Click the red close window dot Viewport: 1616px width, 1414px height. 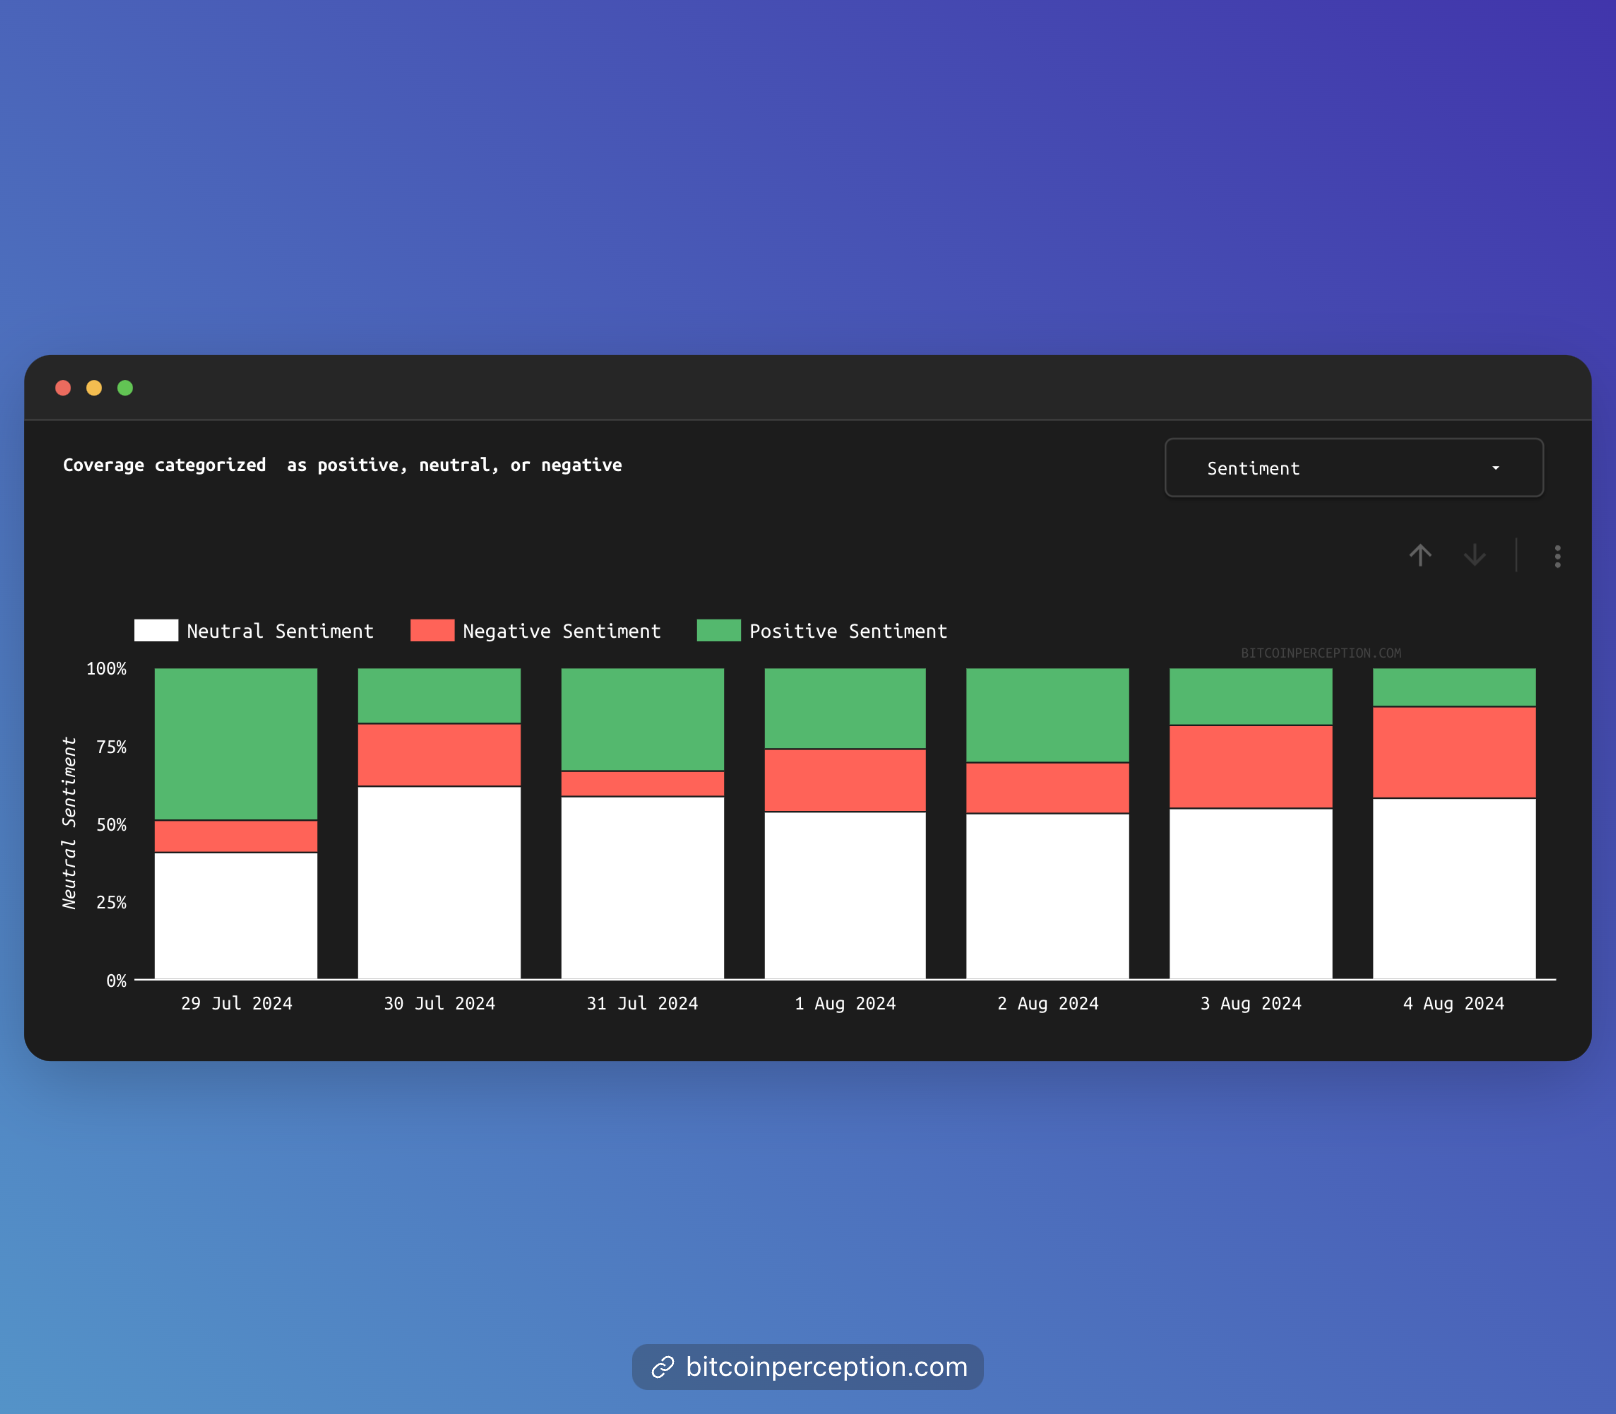pyautogui.click(x=63, y=388)
